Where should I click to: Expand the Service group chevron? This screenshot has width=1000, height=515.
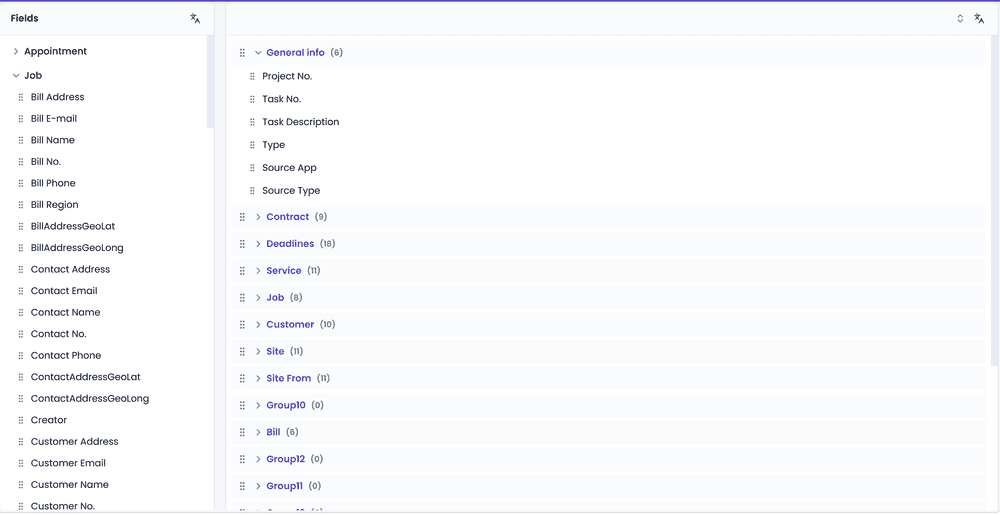pyautogui.click(x=258, y=271)
